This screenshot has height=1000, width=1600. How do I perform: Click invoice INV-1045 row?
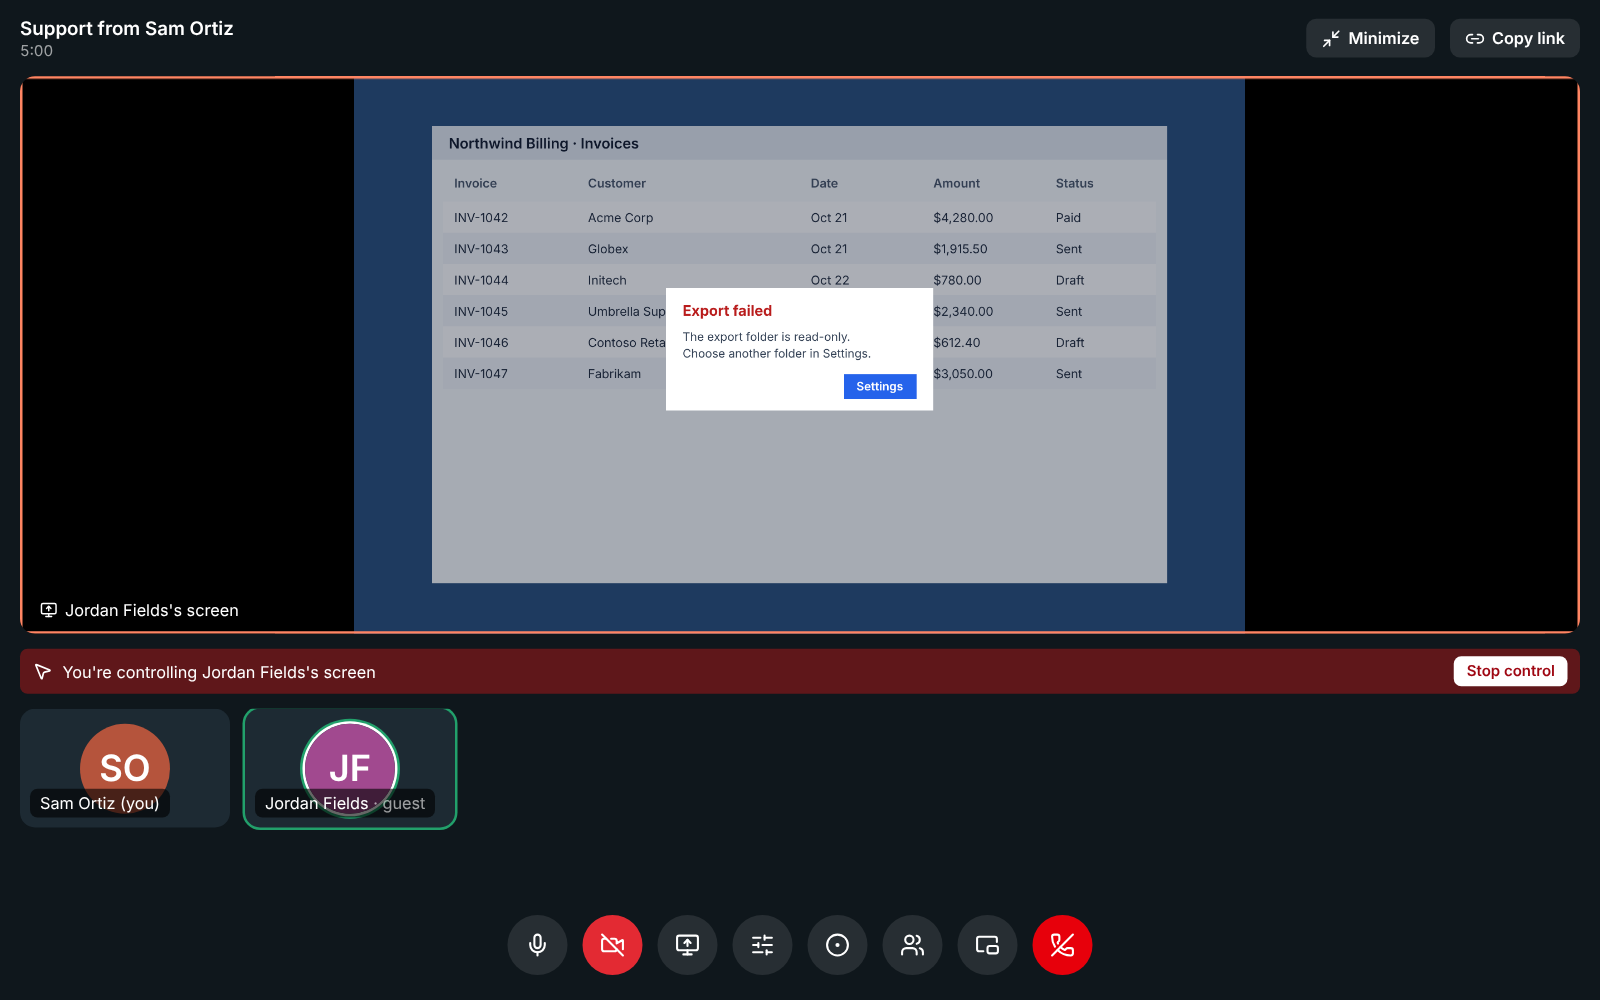[799, 311]
